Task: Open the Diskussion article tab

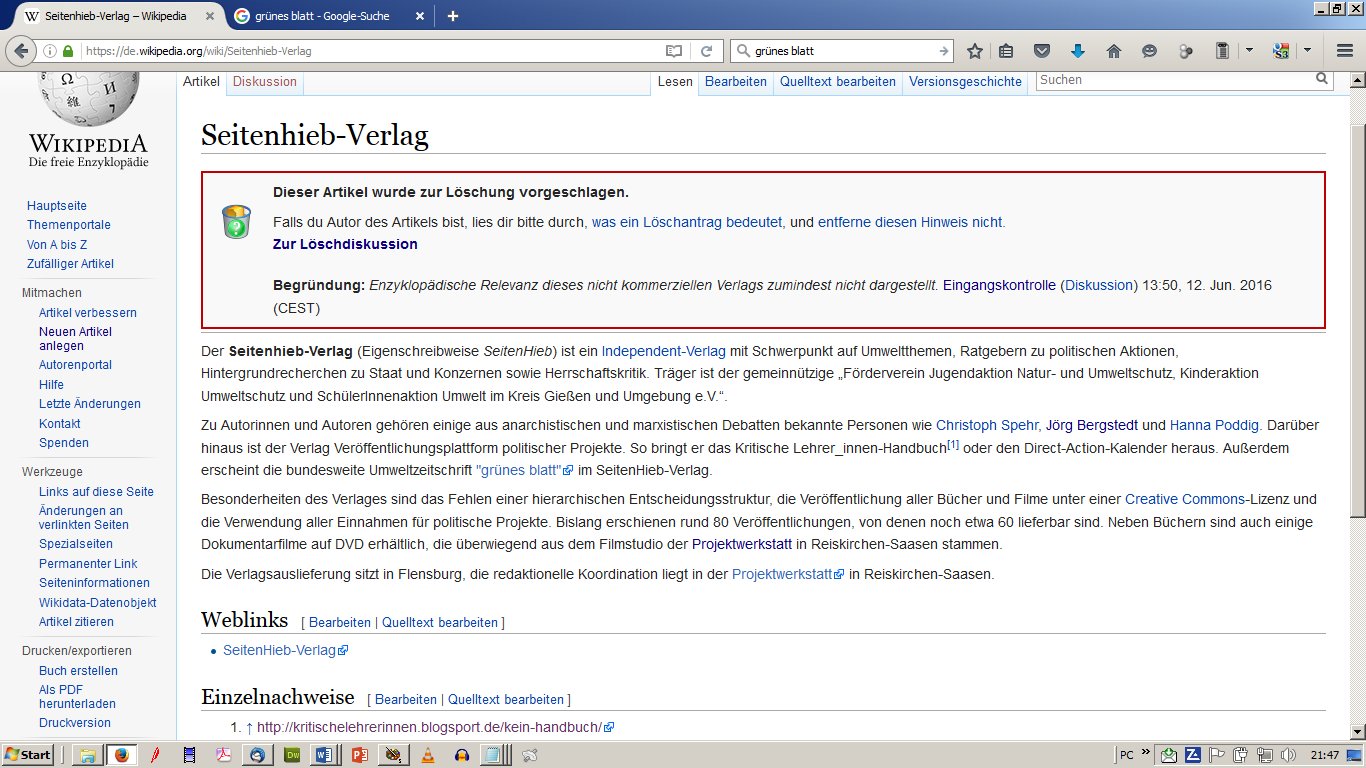Action: [265, 82]
